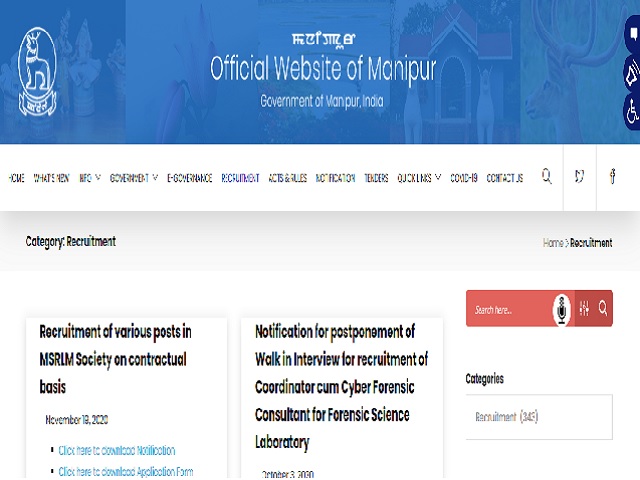Open Recruitment (343) category link

coord(507,417)
